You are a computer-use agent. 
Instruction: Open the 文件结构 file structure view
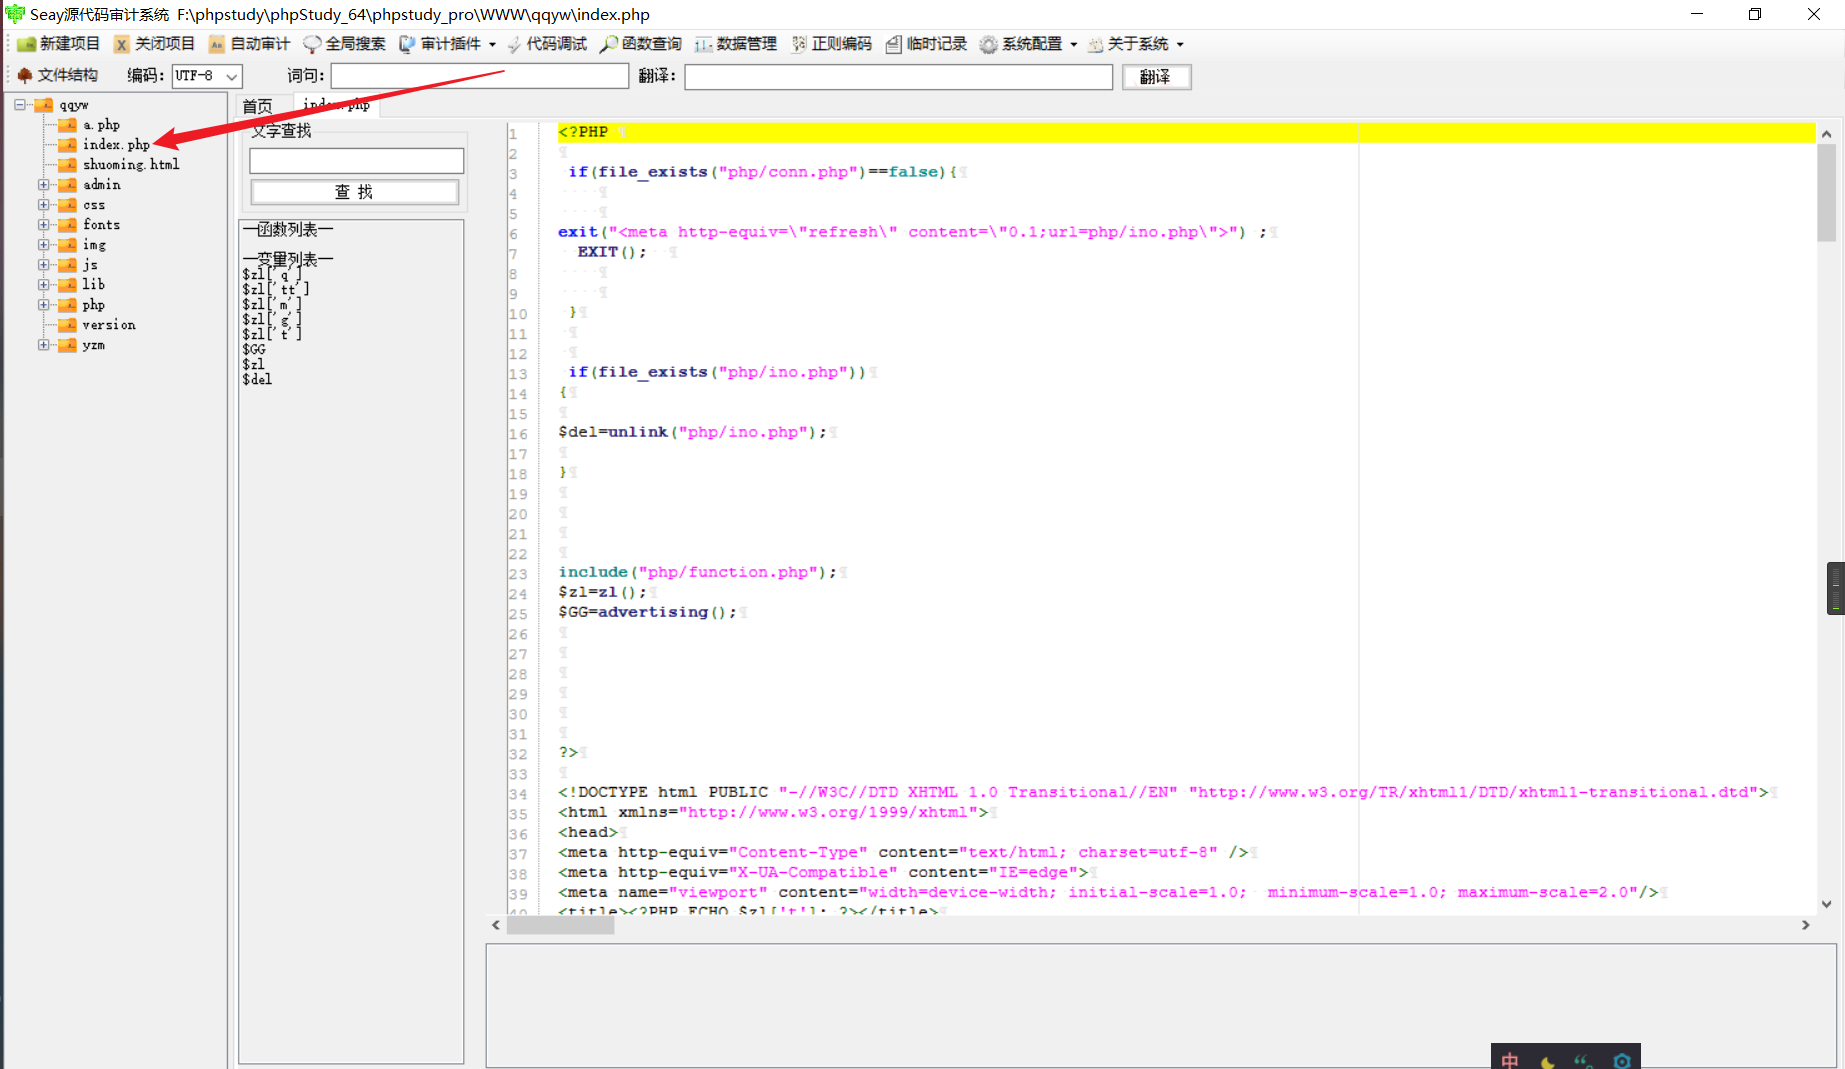pos(65,75)
